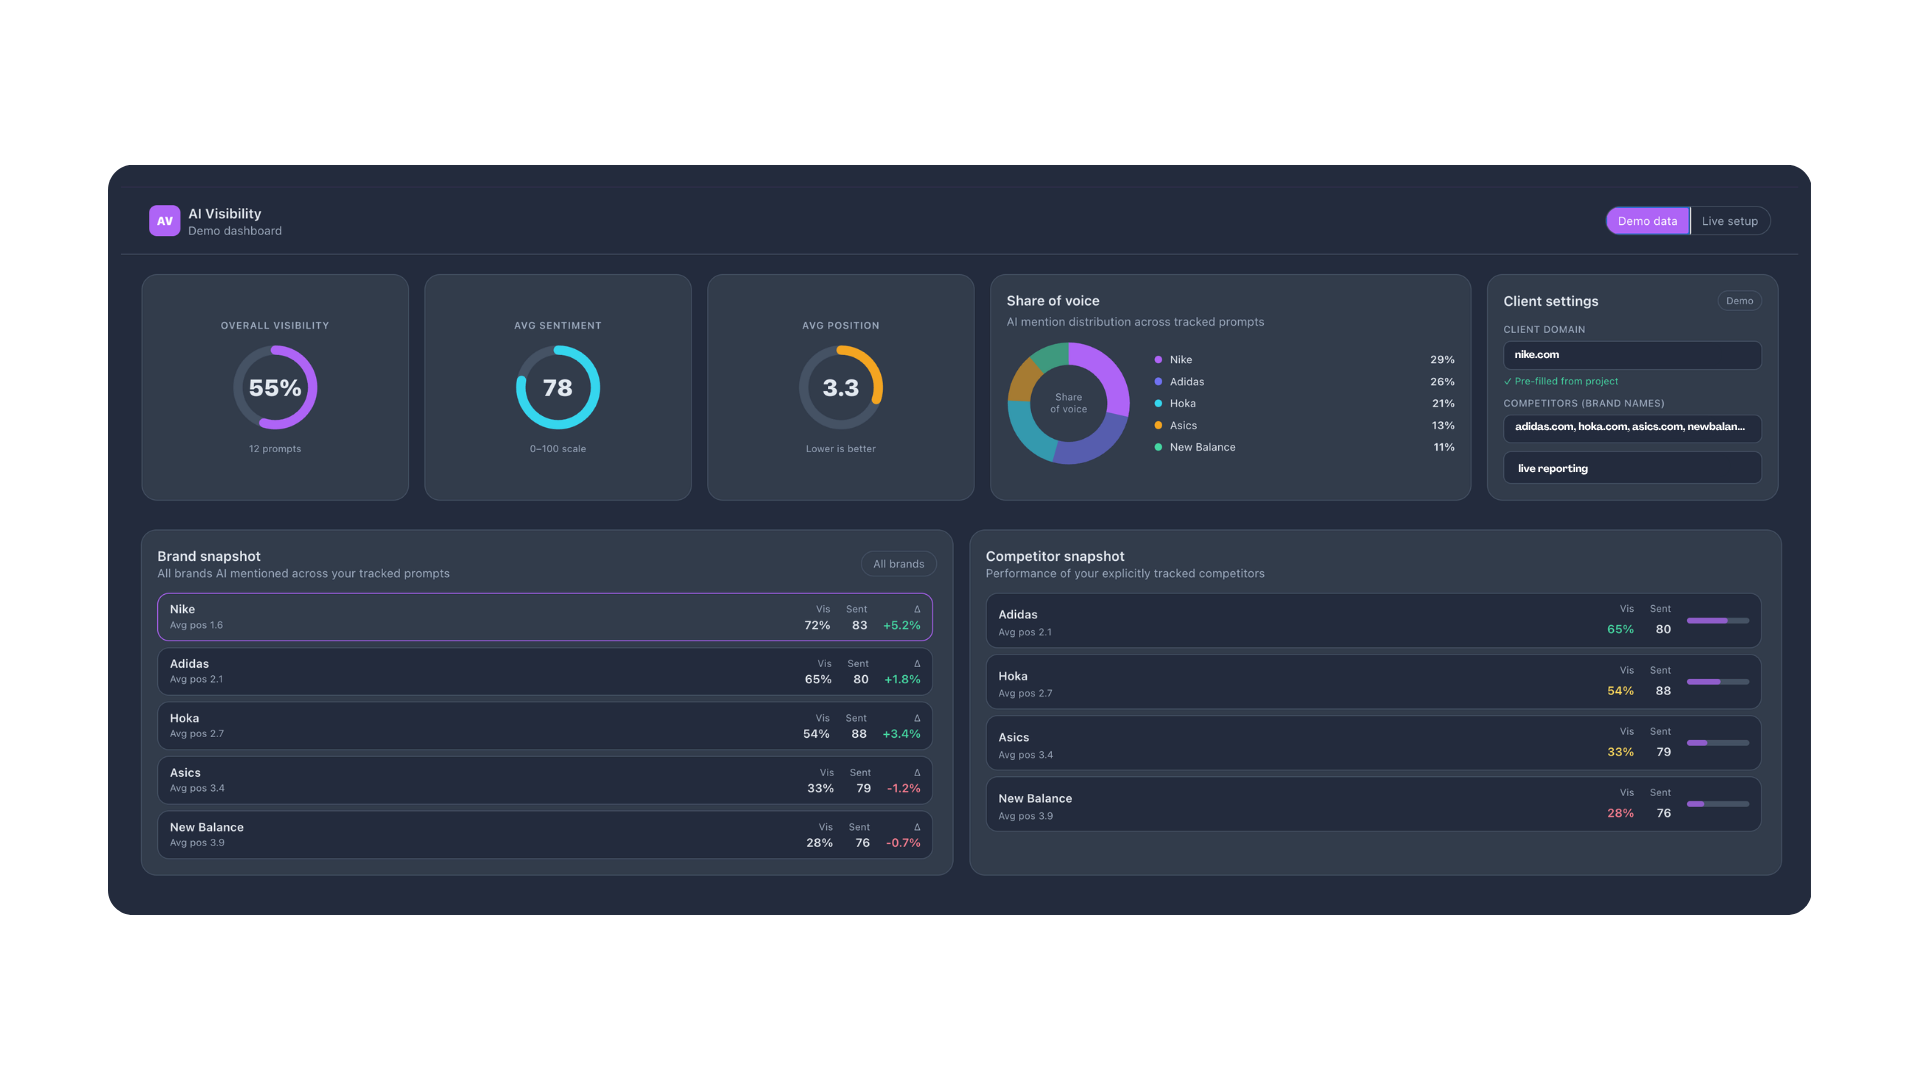Click the Avg Position 3.3 gauge
The height and width of the screenshot is (1080, 1920).
tap(841, 388)
